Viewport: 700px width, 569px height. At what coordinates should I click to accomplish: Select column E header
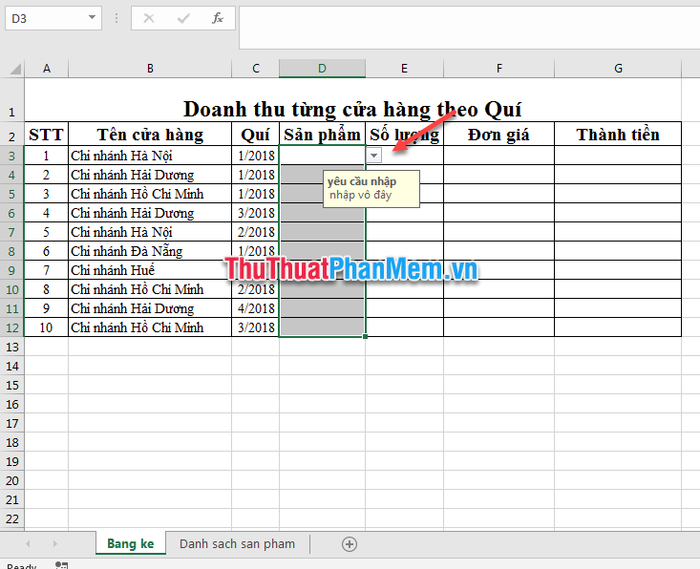[x=404, y=68]
